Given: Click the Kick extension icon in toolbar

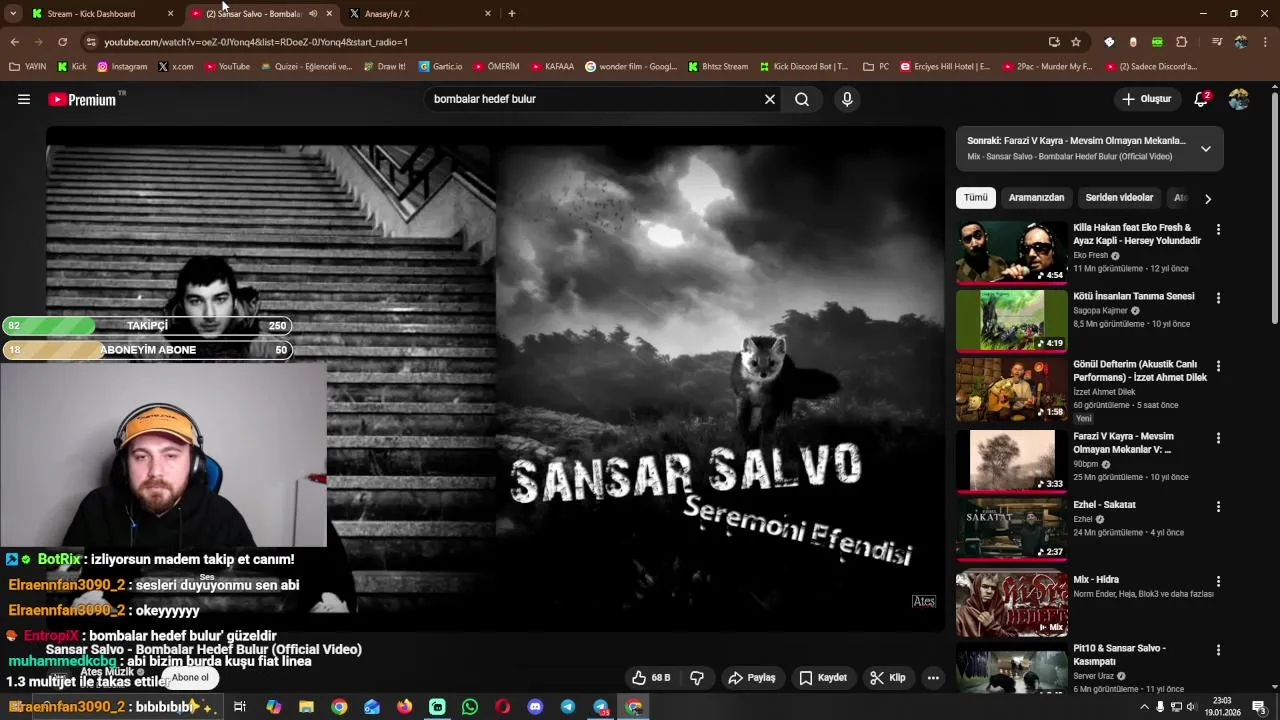Looking at the screenshot, I should pos(1157,42).
